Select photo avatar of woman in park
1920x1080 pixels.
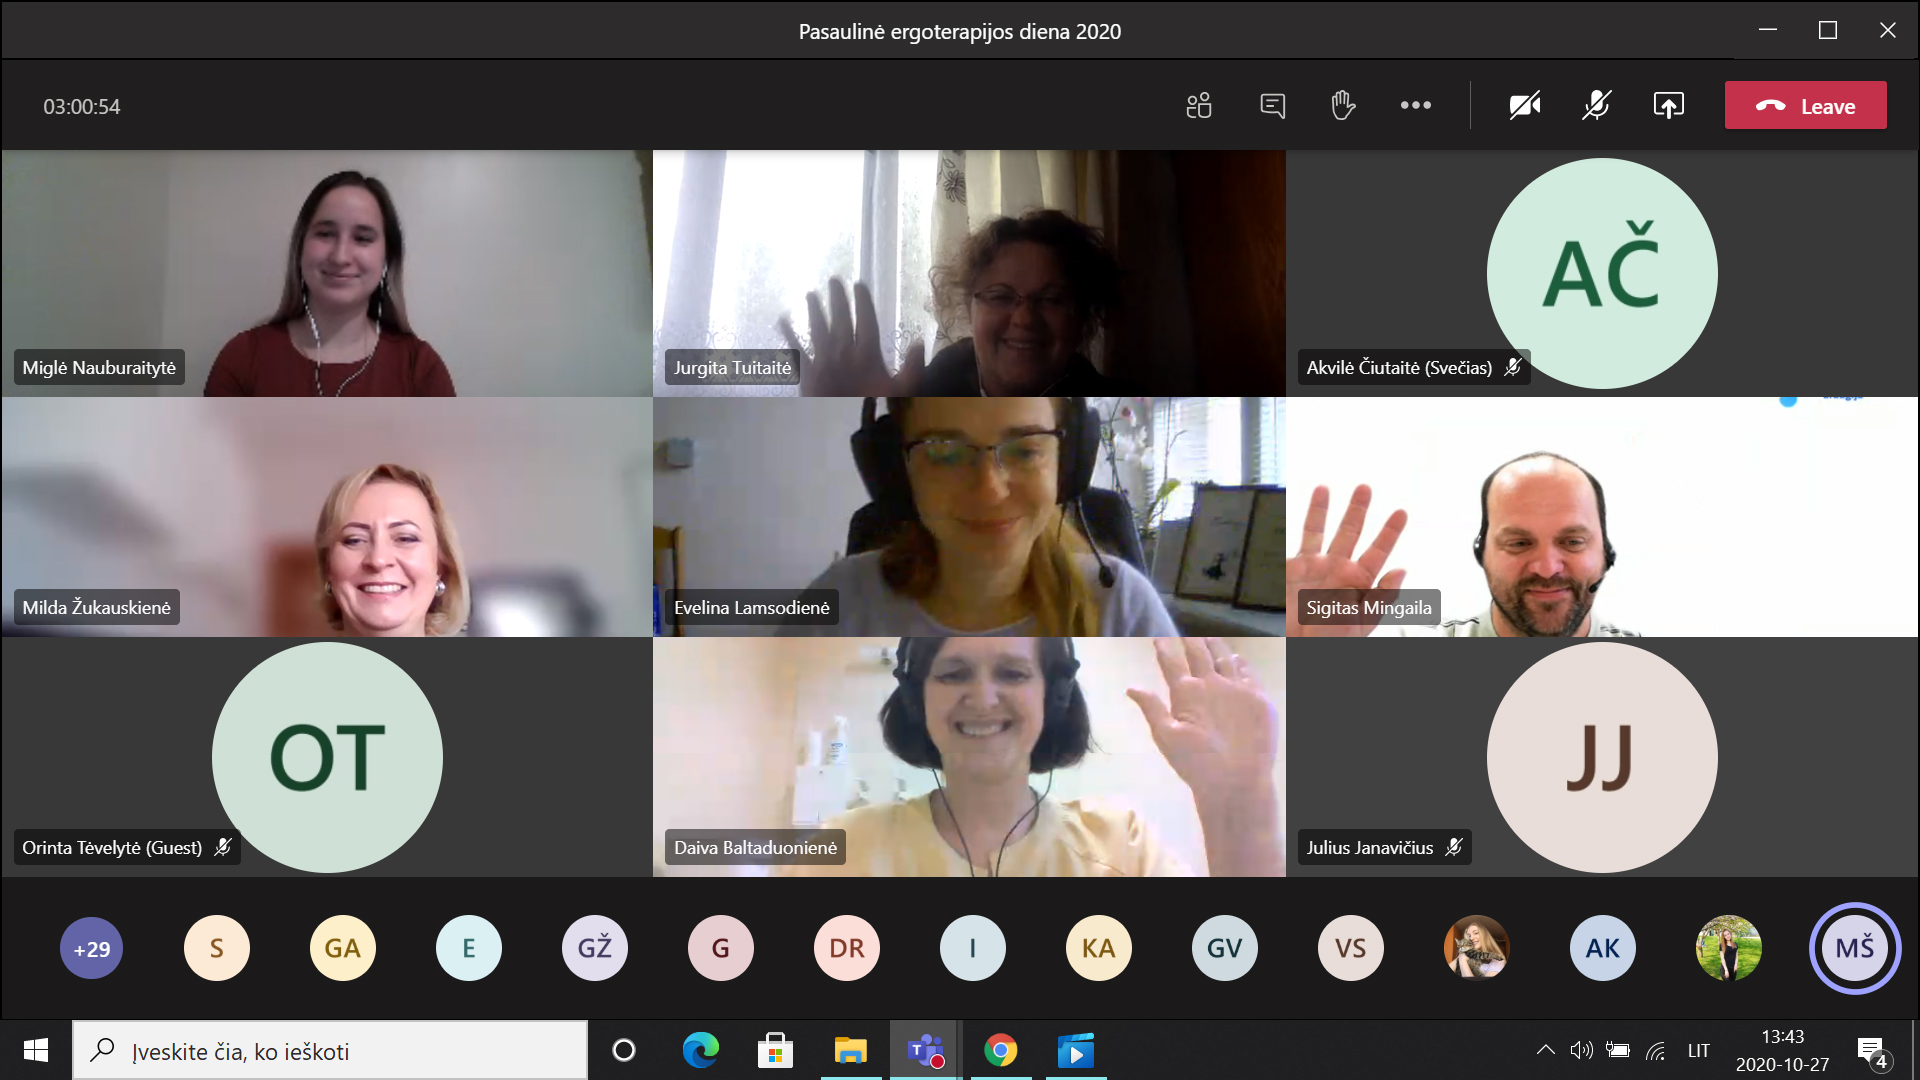point(1729,948)
